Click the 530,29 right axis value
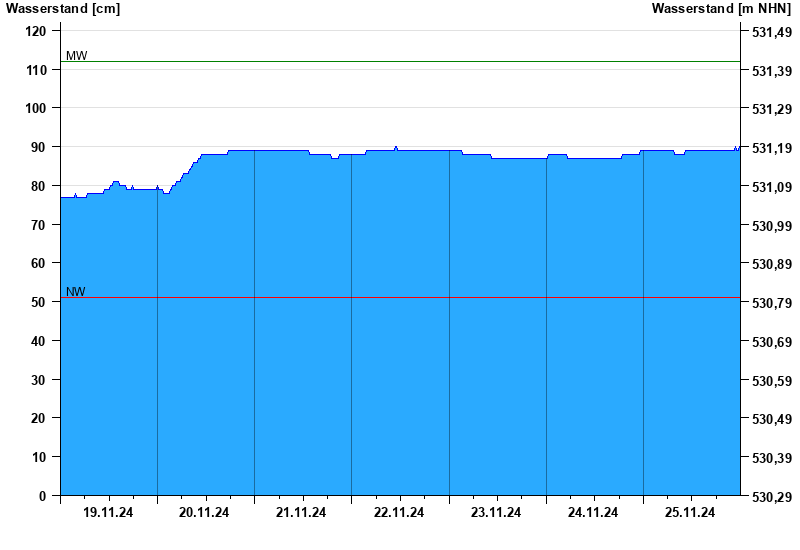 pyautogui.click(x=772, y=496)
